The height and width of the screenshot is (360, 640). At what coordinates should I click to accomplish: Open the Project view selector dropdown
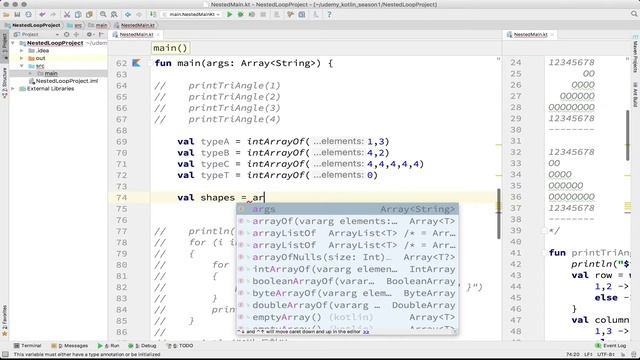(x=37, y=35)
